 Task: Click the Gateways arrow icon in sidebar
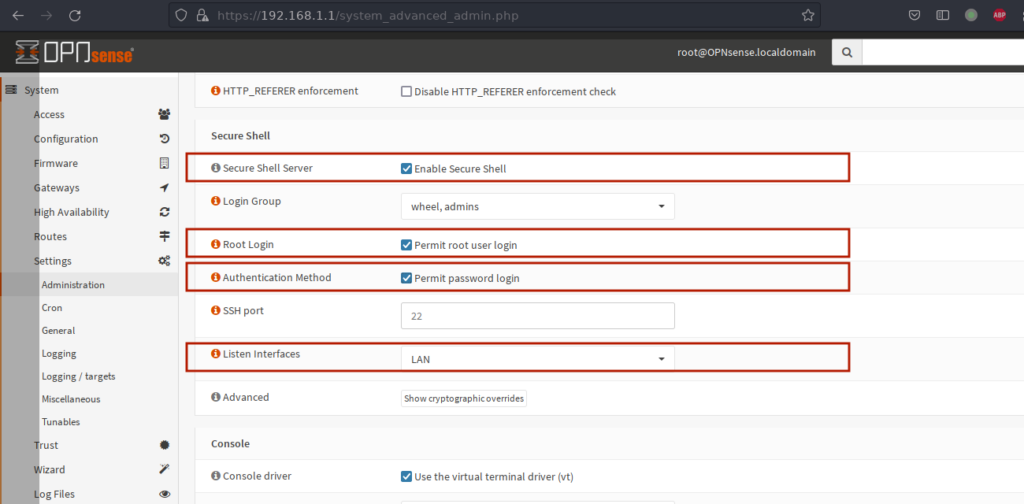(165, 188)
